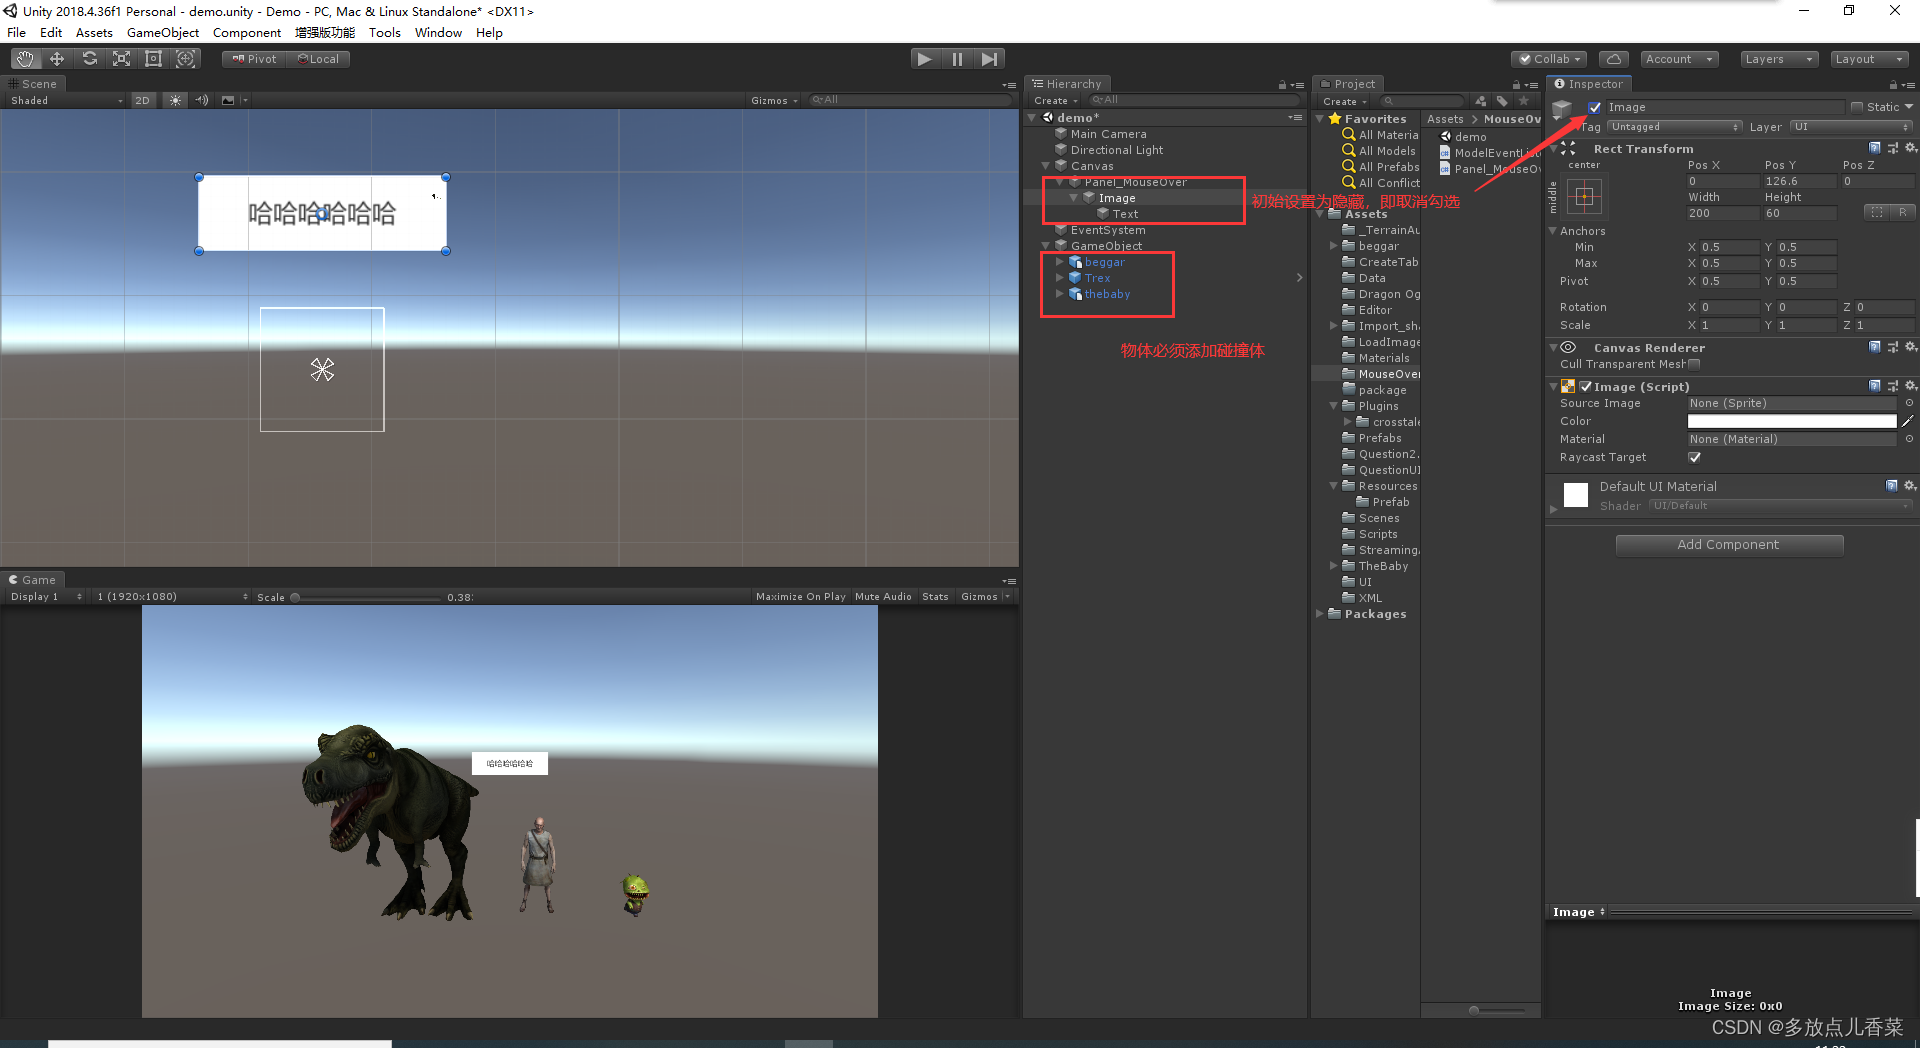Open Rect Transform preset icon
Viewport: 1920px width, 1048px height.
pos(1892,148)
